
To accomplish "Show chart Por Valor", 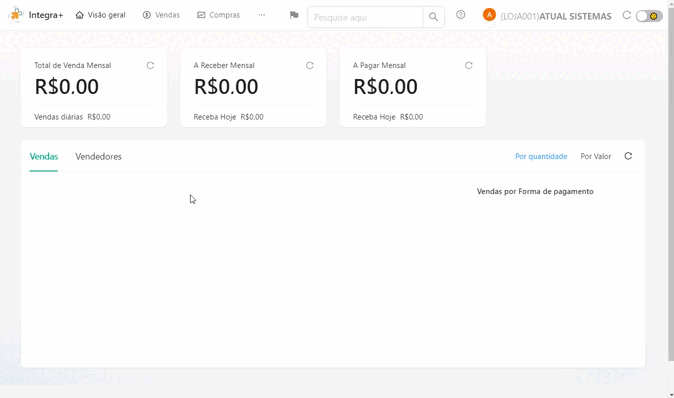I will coord(595,156).
